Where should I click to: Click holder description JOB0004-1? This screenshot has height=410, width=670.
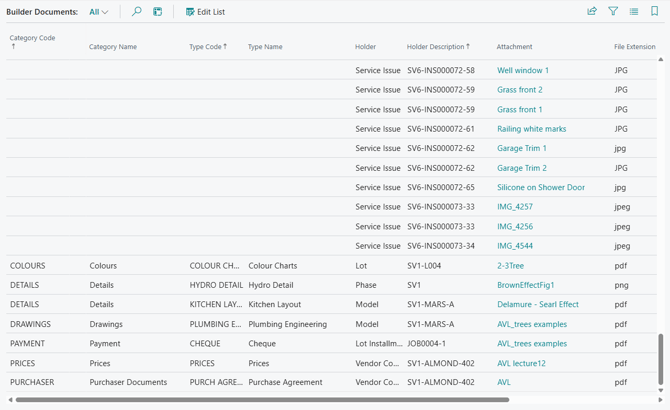point(426,343)
